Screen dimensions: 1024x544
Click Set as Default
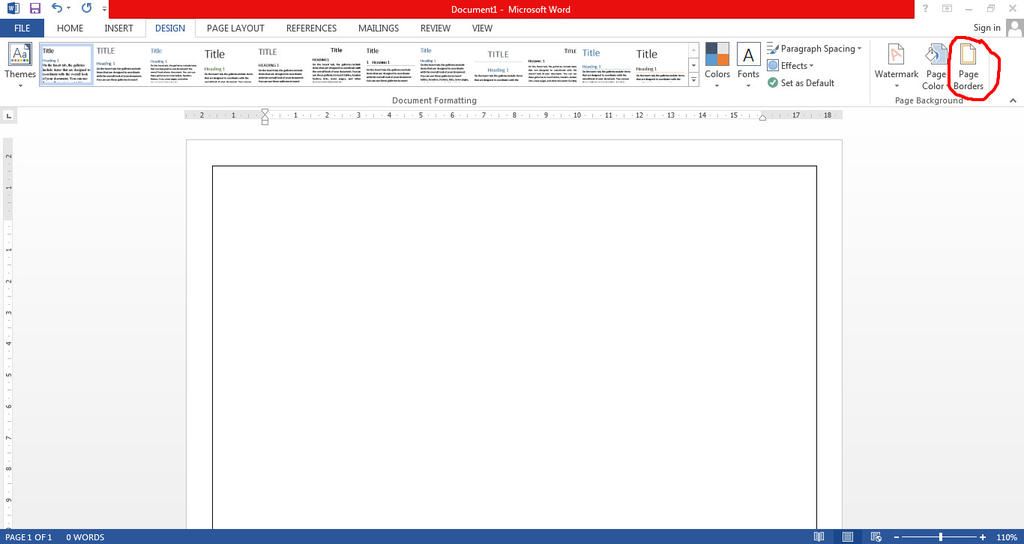801,83
